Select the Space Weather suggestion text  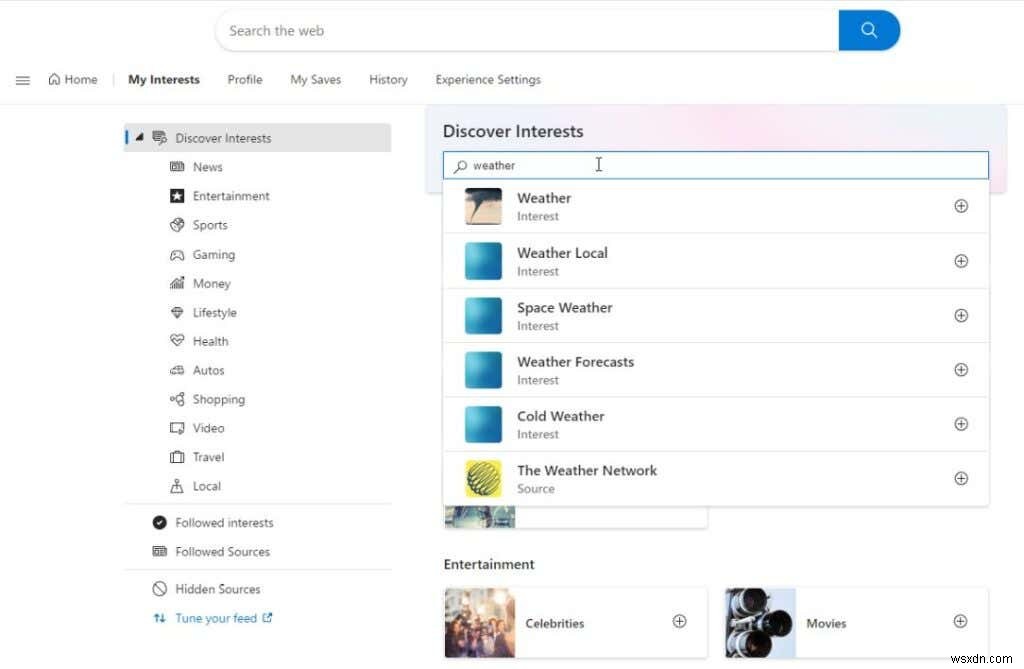tap(565, 308)
